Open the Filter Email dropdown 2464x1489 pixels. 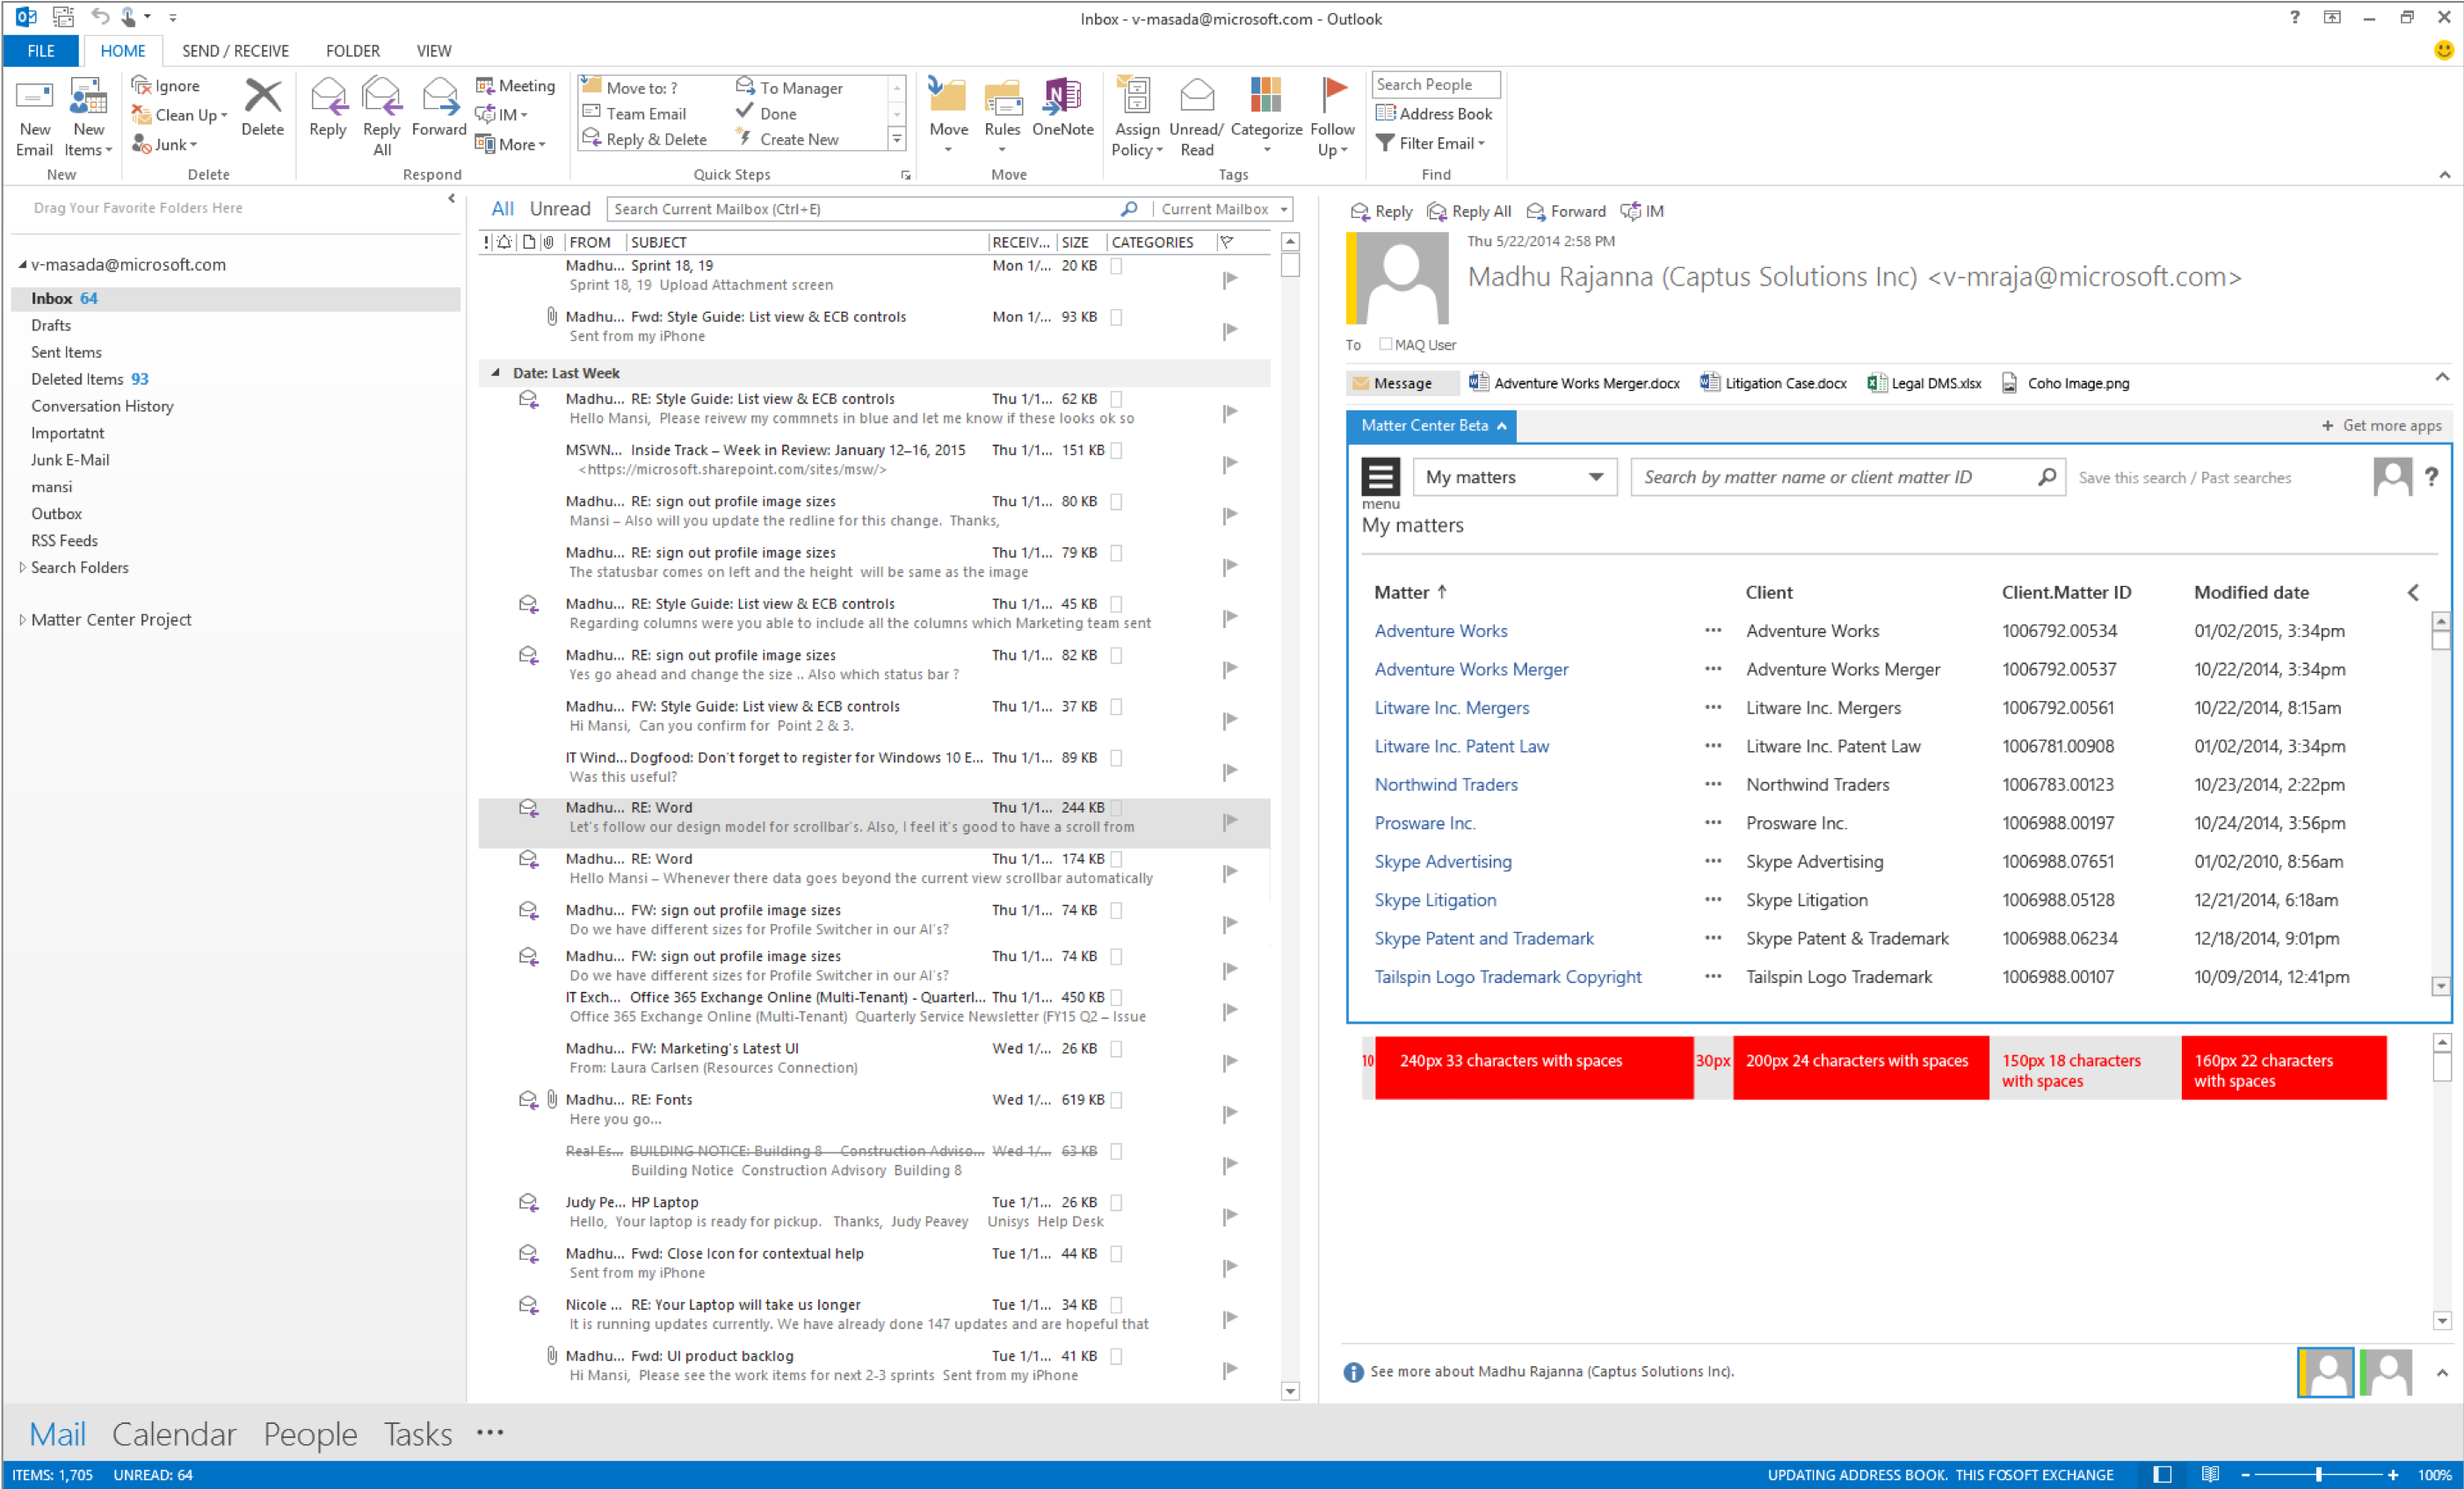point(1432,143)
